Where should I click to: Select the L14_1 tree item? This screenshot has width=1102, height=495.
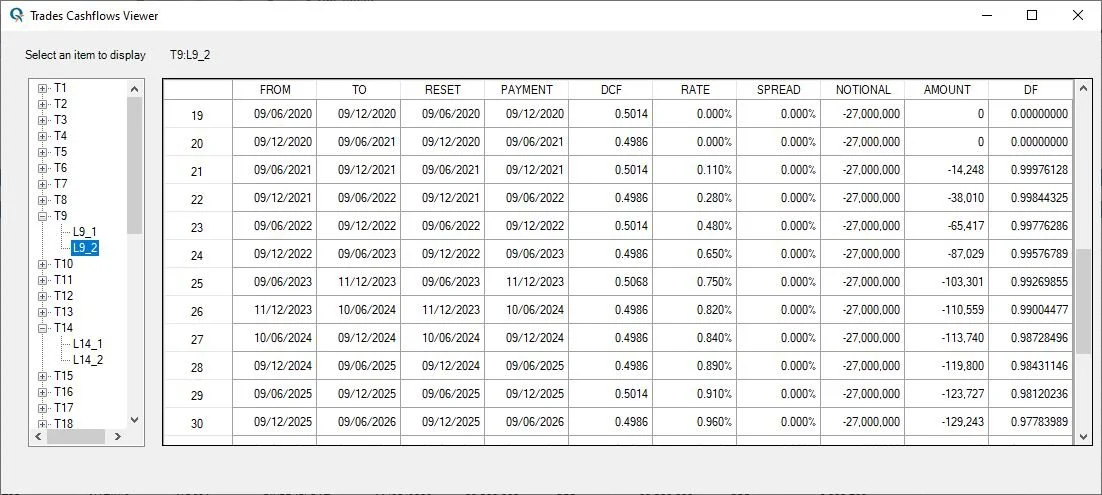[x=88, y=344]
